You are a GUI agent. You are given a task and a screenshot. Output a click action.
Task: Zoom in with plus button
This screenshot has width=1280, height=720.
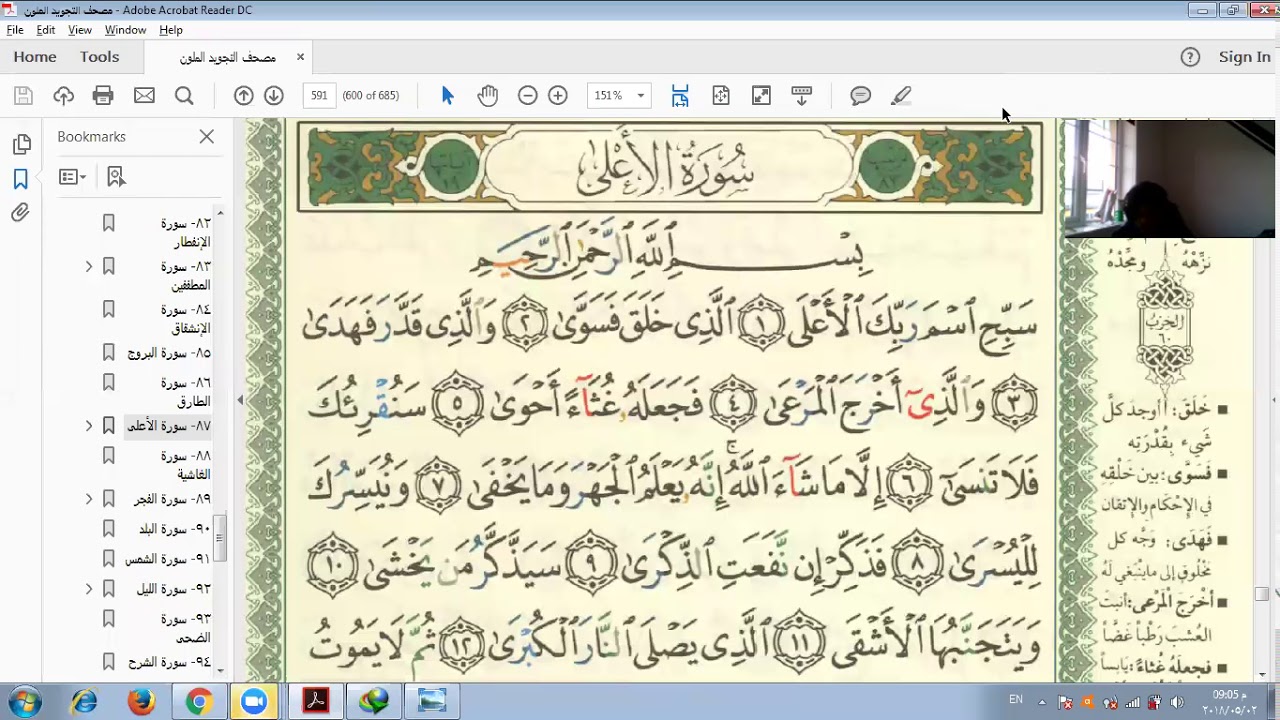[558, 96]
